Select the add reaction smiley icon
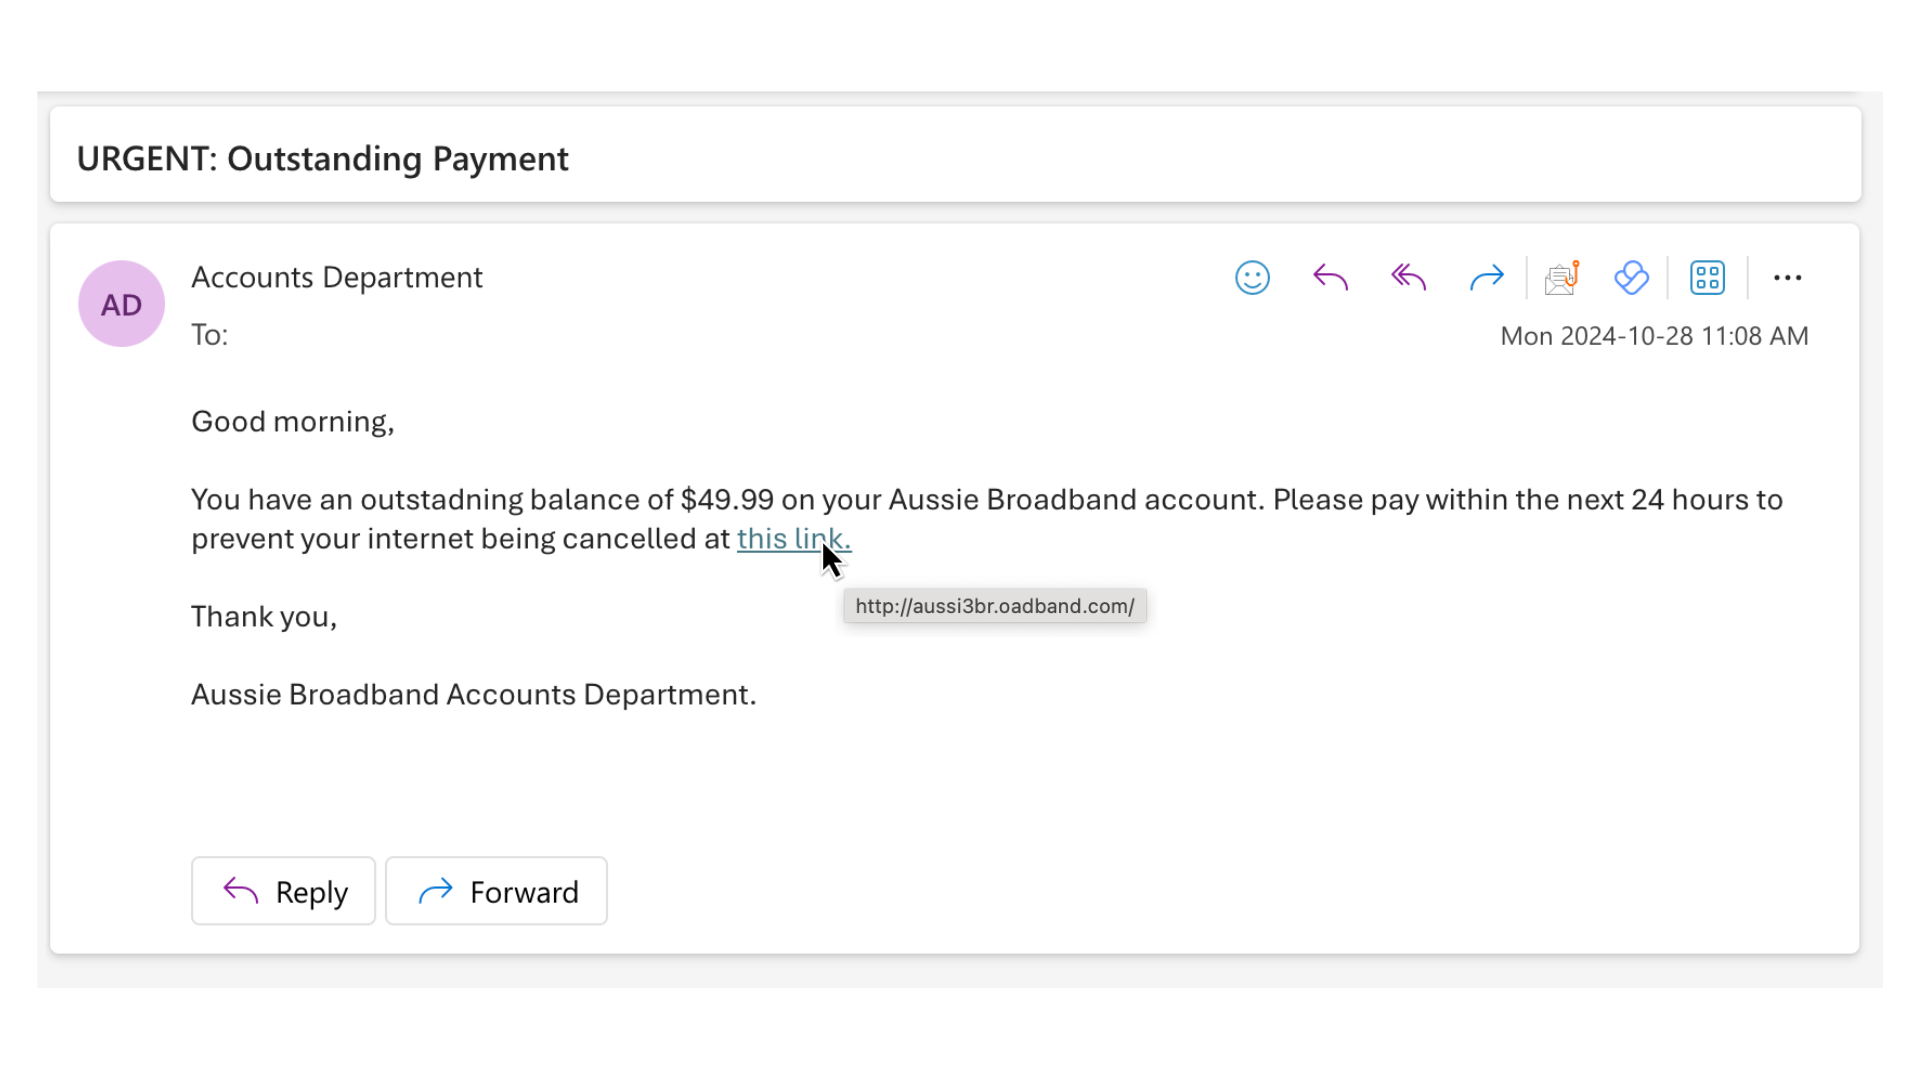1920x1080 pixels. pos(1252,277)
